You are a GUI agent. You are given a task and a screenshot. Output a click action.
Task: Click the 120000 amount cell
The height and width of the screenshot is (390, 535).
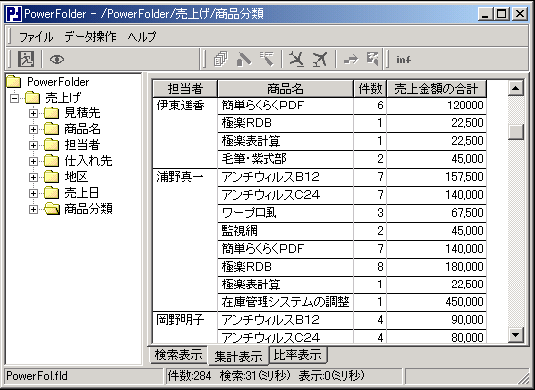[x=436, y=105]
